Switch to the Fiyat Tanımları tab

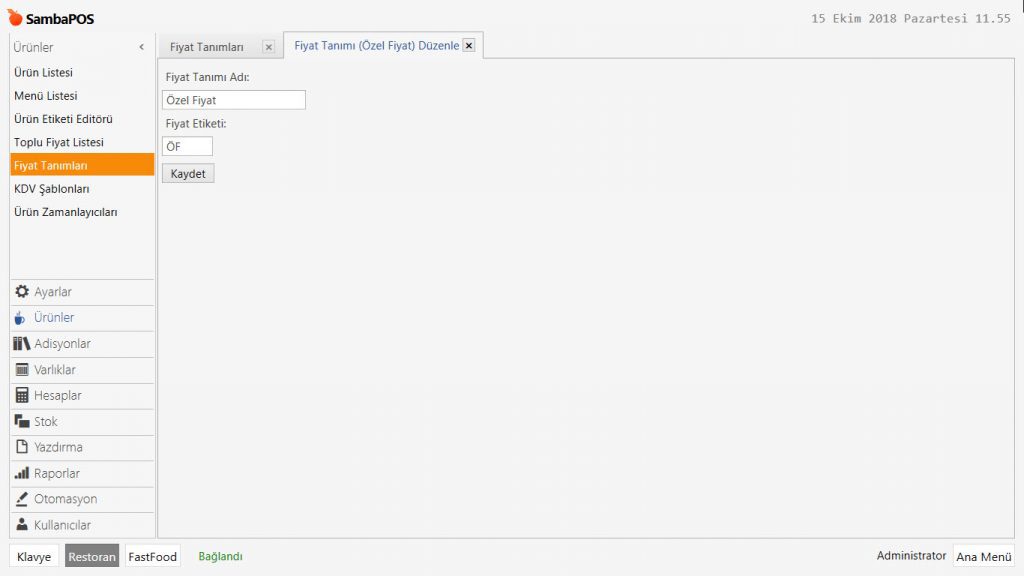207,47
